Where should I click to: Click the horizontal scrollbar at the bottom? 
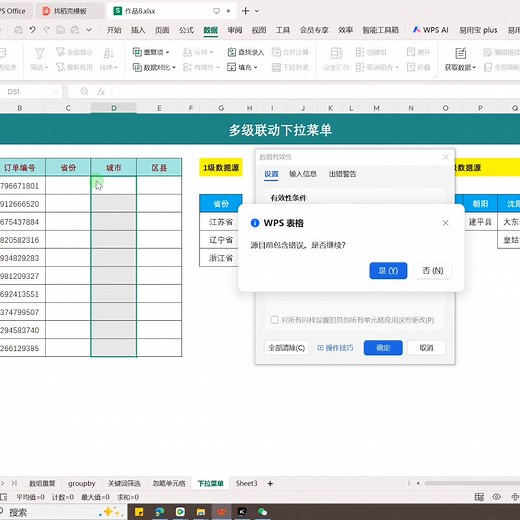(x=472, y=483)
